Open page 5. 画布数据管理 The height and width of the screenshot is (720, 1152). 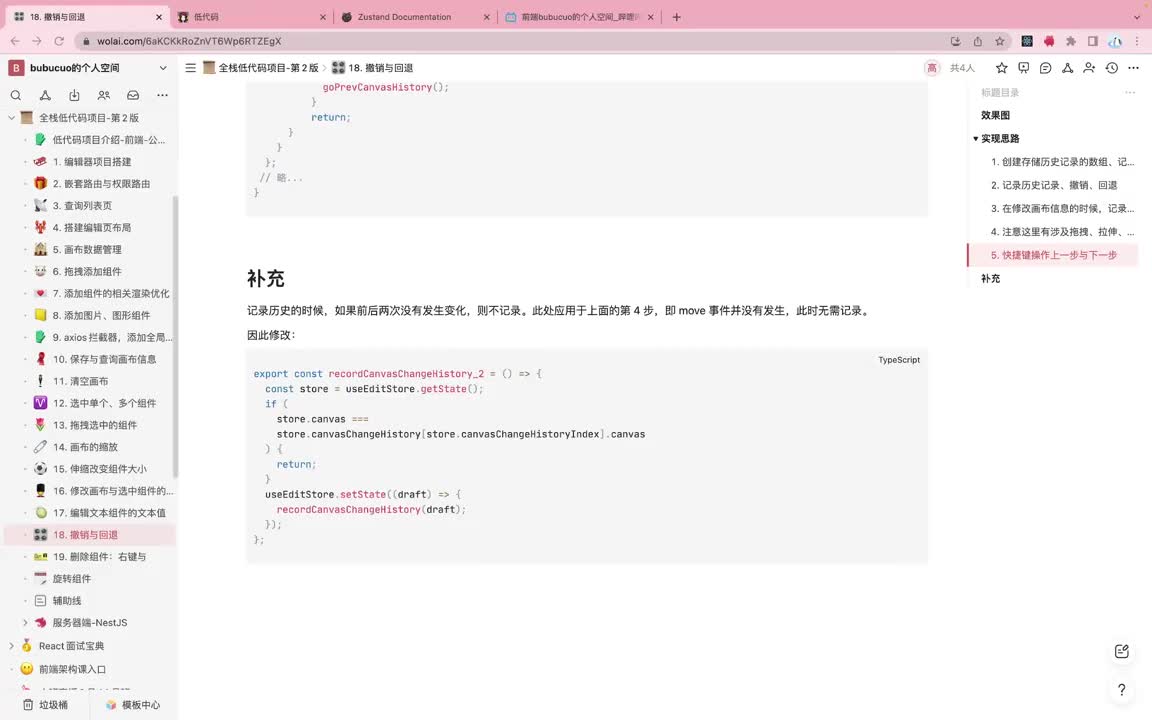point(87,250)
